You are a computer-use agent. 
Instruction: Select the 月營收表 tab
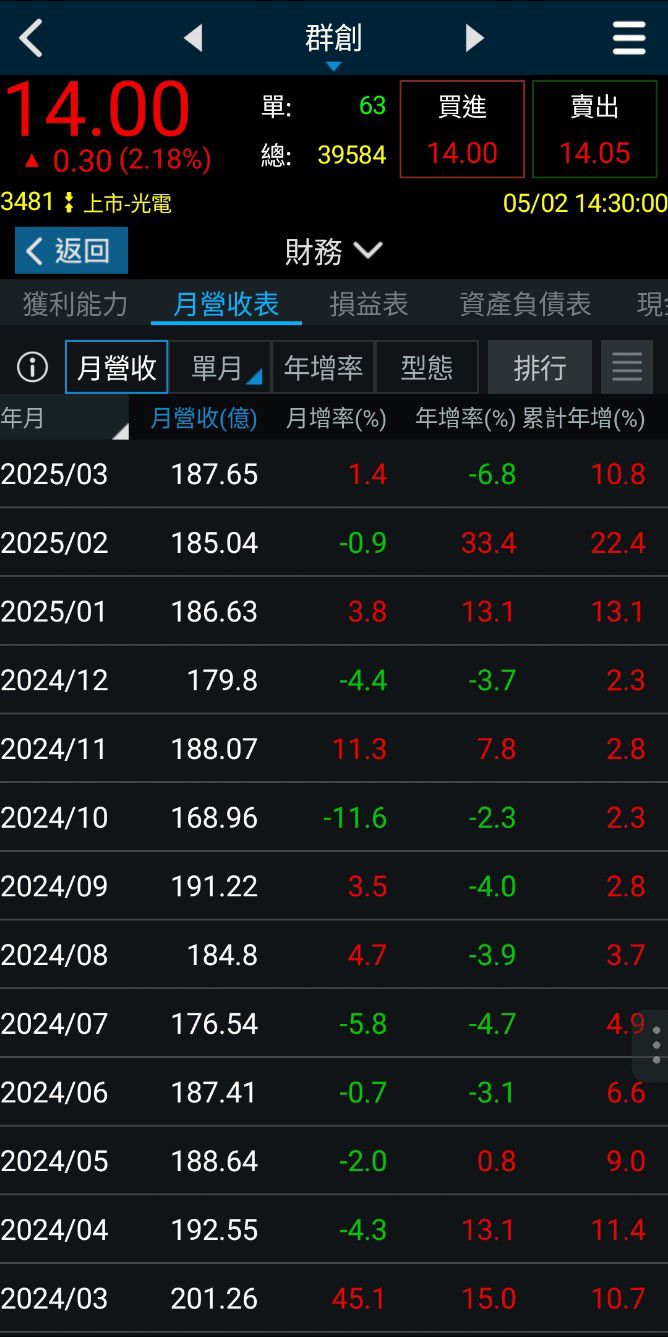pyautogui.click(x=226, y=304)
